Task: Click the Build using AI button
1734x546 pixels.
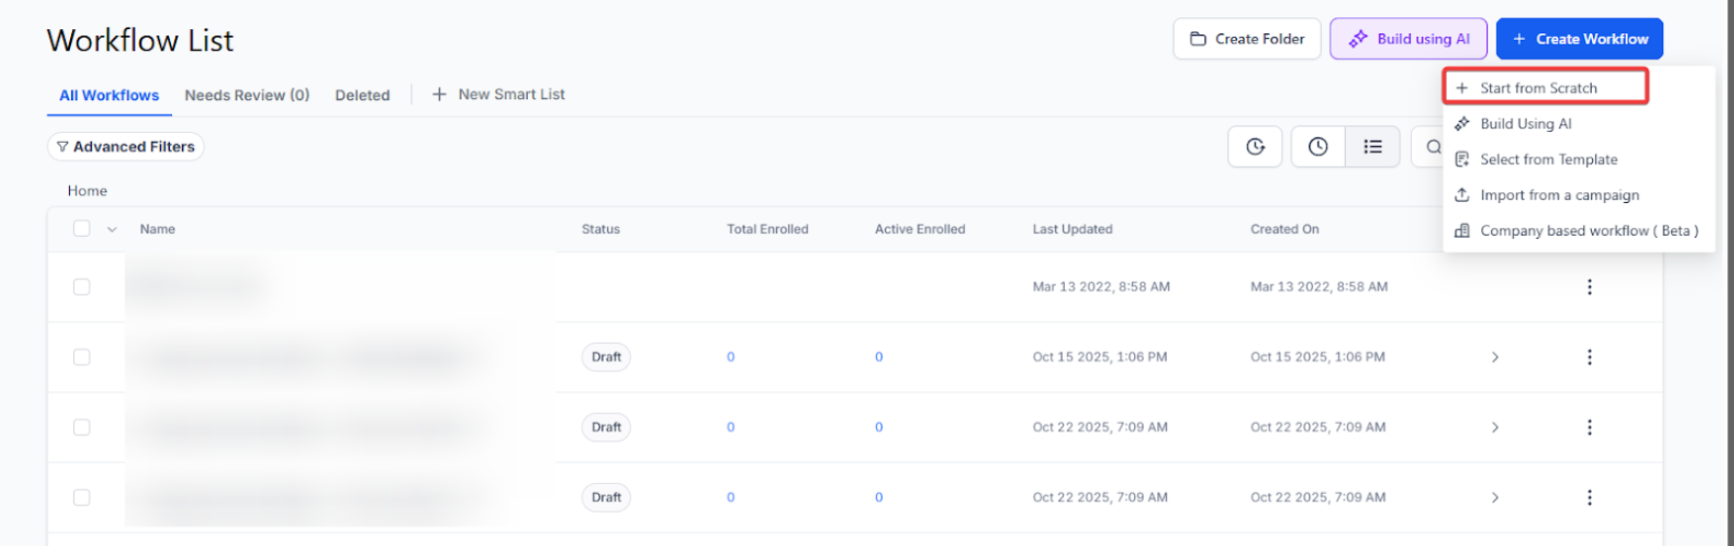Action: tap(1408, 39)
